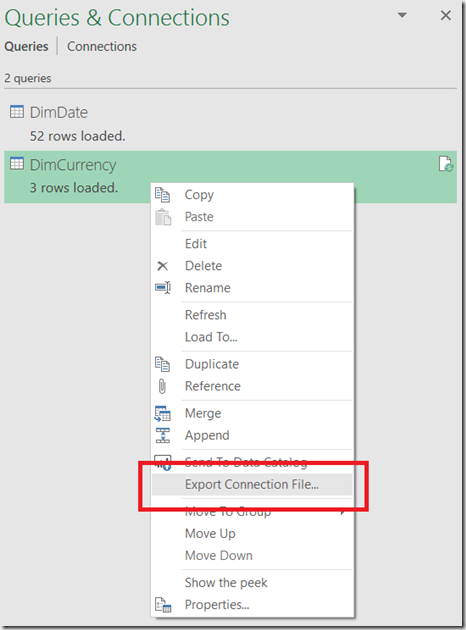Image resolution: width=466 pixels, height=630 pixels.
Task: Click the Append icon
Action: 162,436
